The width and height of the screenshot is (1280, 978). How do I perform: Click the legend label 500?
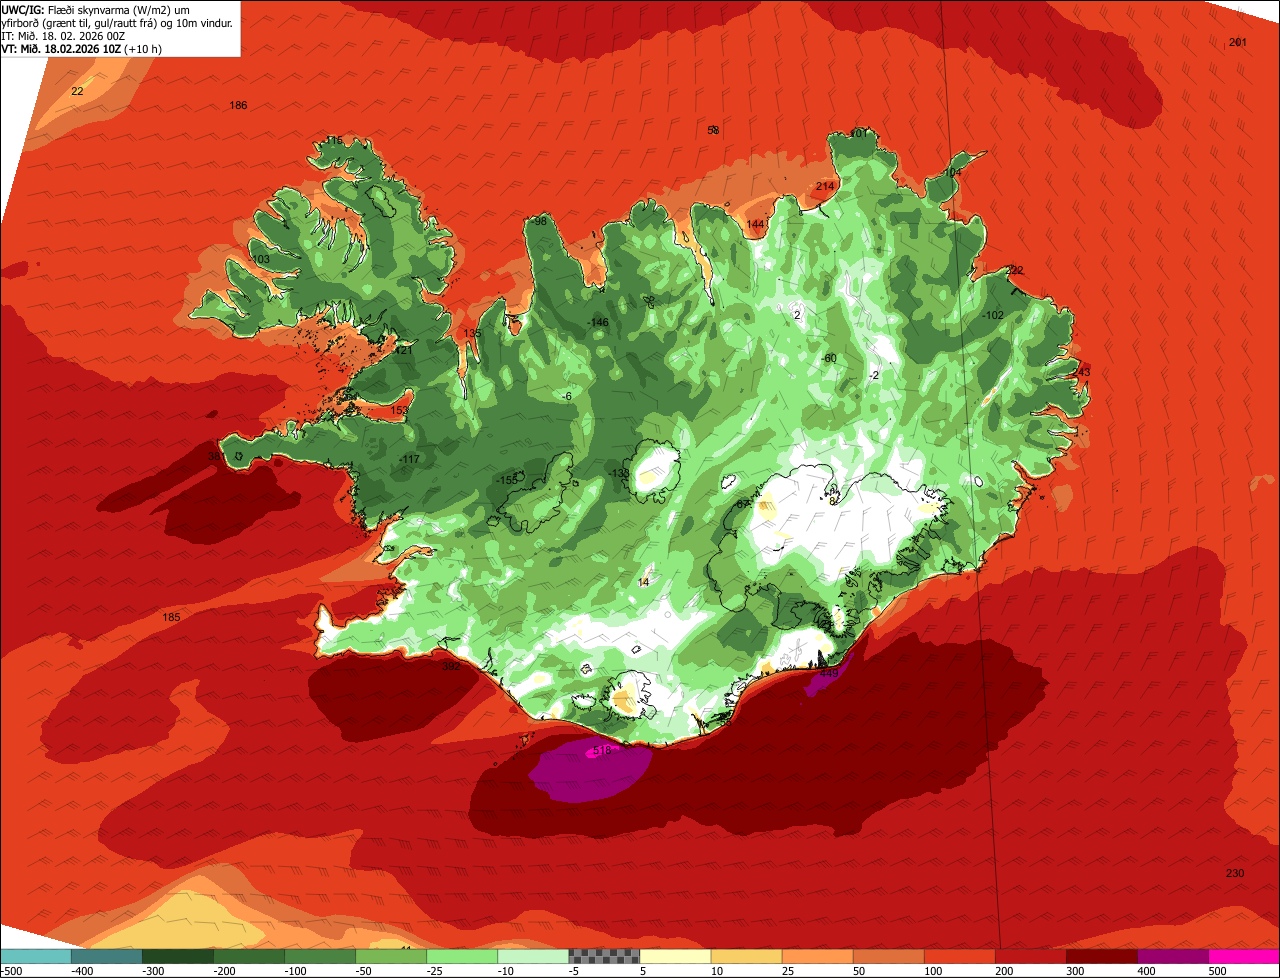(1217, 971)
